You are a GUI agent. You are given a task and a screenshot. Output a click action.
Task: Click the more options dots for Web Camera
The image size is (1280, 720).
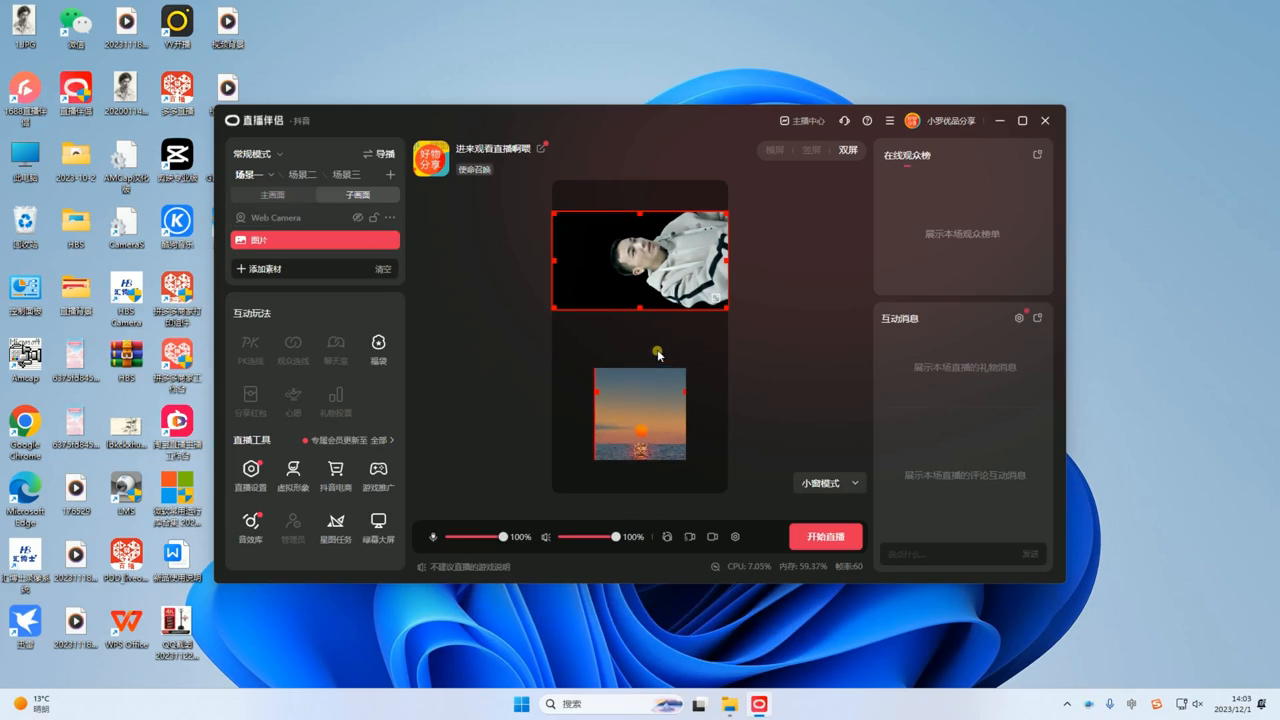pyautogui.click(x=390, y=217)
